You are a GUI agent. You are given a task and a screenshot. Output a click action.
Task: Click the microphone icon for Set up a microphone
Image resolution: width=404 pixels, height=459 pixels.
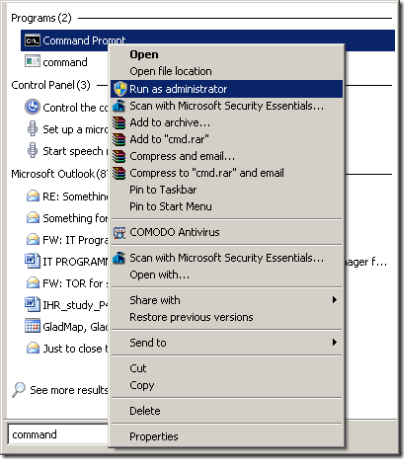tap(32, 129)
